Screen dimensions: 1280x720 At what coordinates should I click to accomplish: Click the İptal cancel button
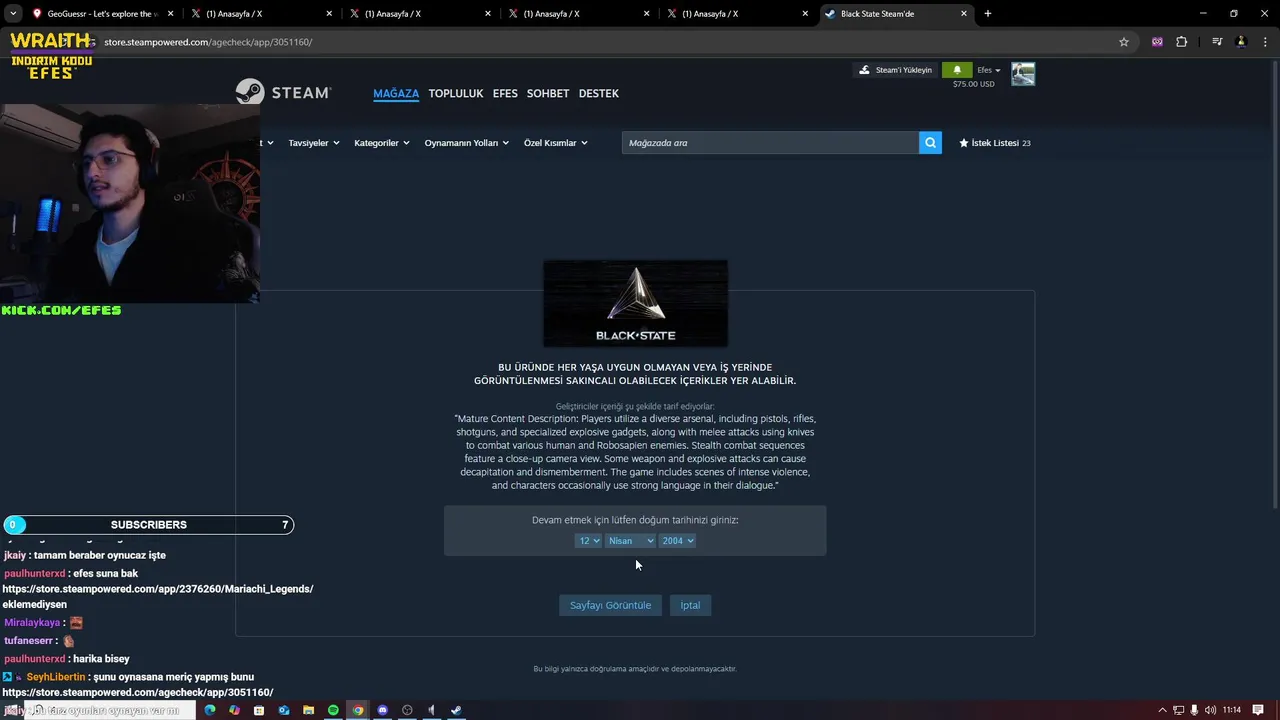[690, 605]
